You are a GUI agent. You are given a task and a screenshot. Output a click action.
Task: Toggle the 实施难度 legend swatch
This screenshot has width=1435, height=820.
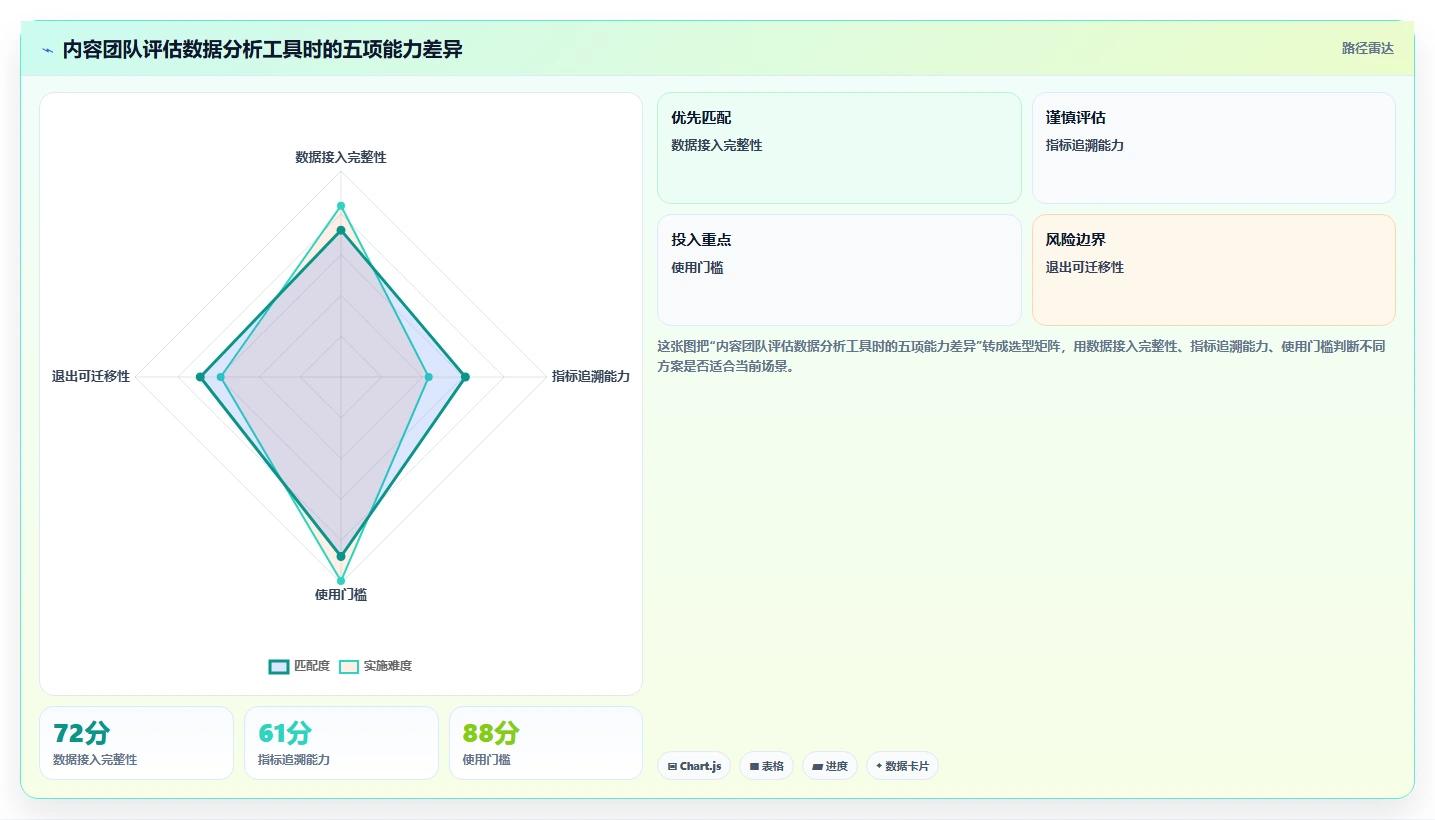pos(349,666)
